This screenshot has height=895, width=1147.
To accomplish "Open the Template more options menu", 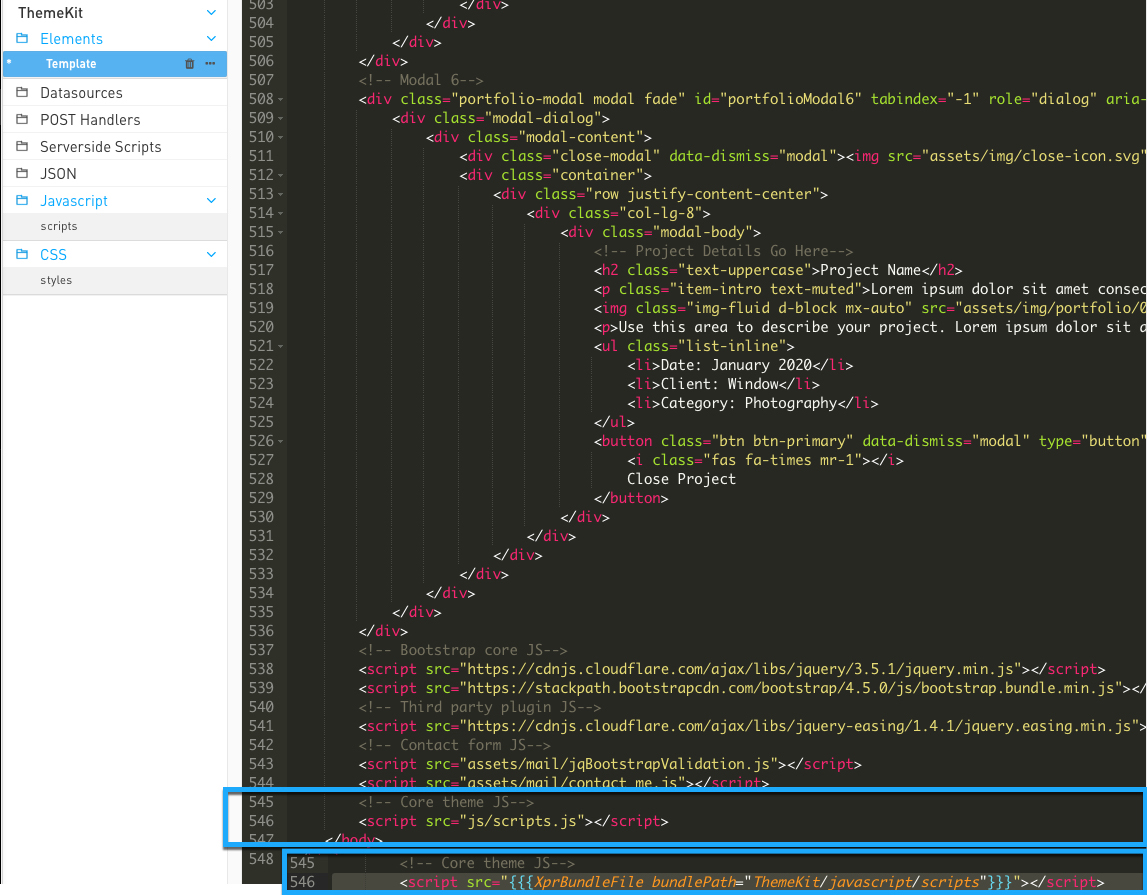I will 211,64.
